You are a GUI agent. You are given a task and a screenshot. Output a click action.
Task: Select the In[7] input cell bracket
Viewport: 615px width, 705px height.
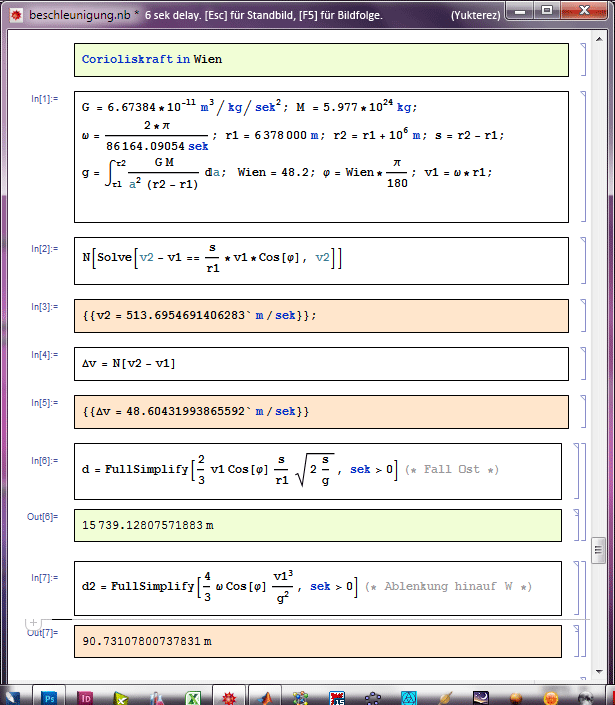(x=577, y=588)
